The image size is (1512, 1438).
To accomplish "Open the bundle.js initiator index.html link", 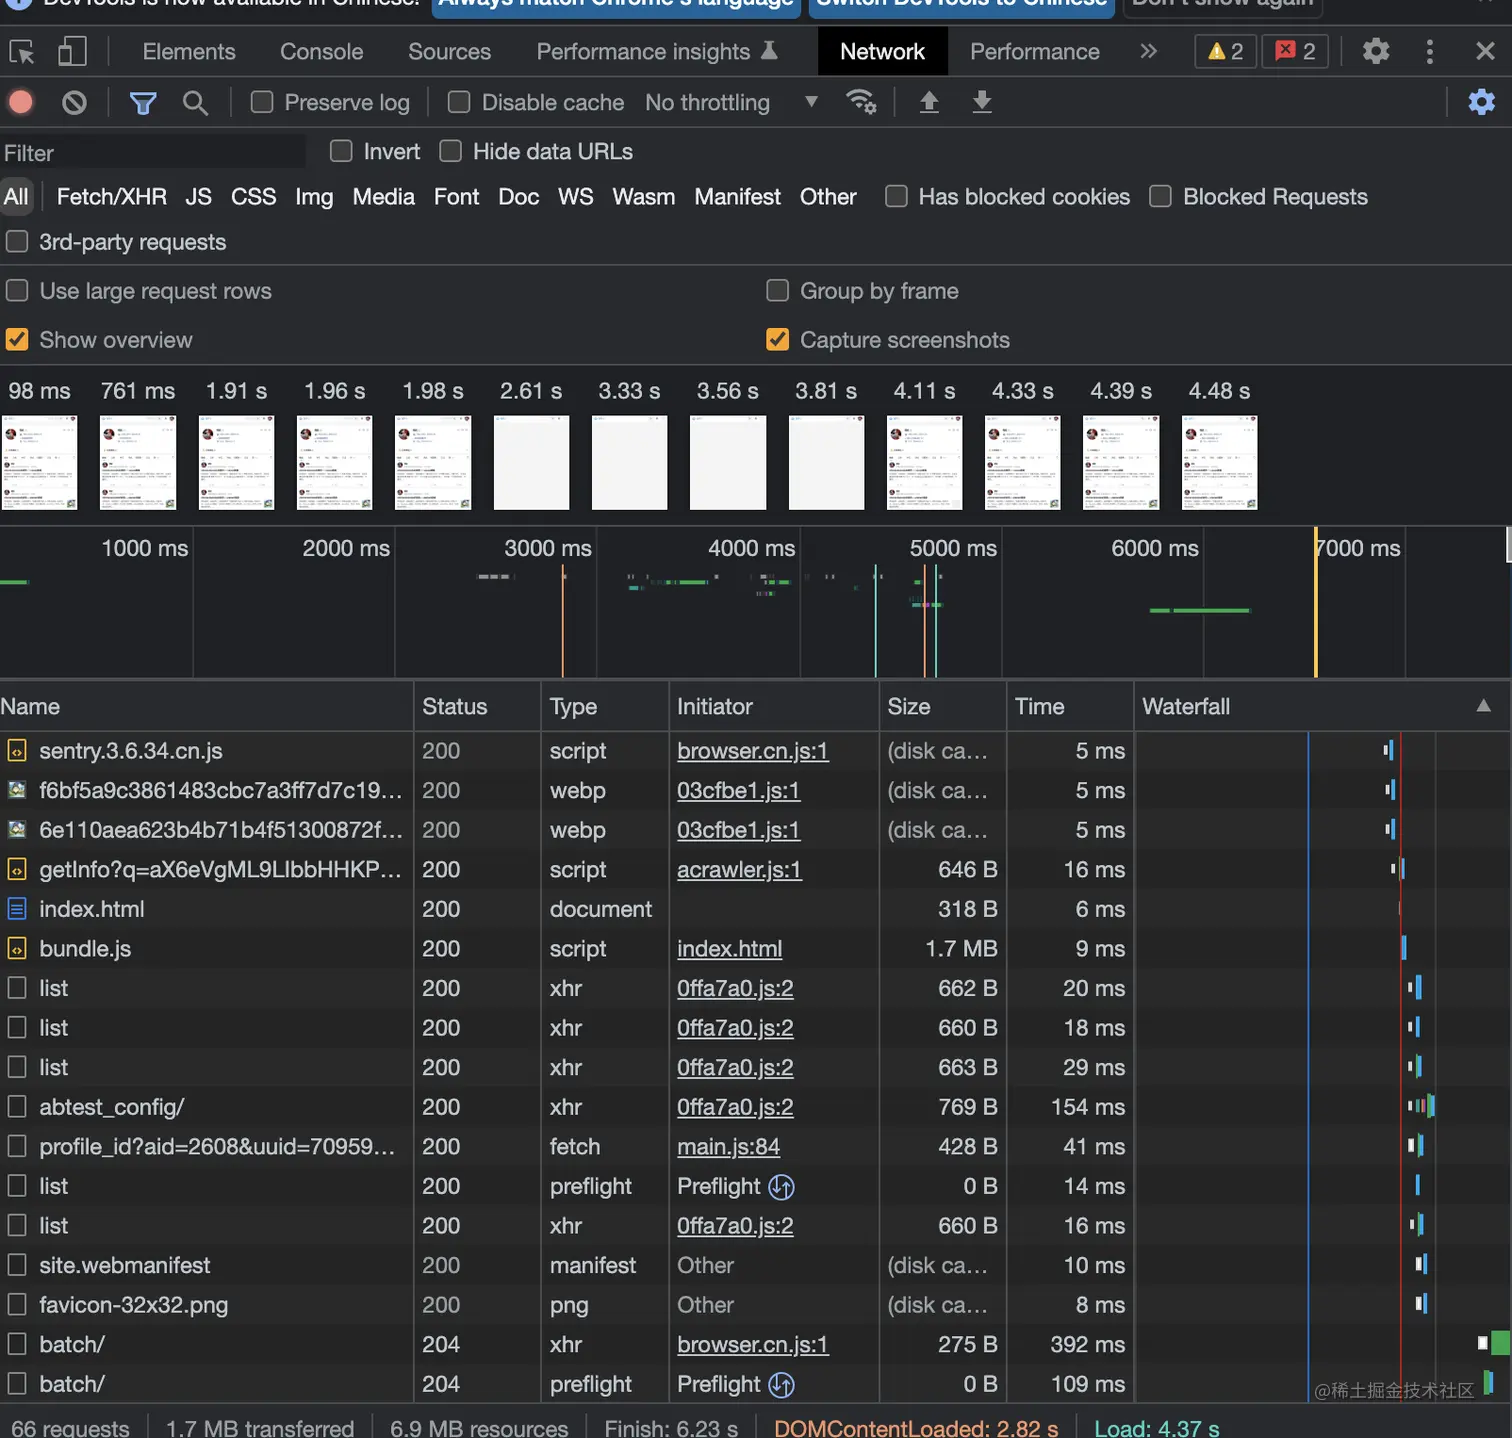I will tap(729, 949).
